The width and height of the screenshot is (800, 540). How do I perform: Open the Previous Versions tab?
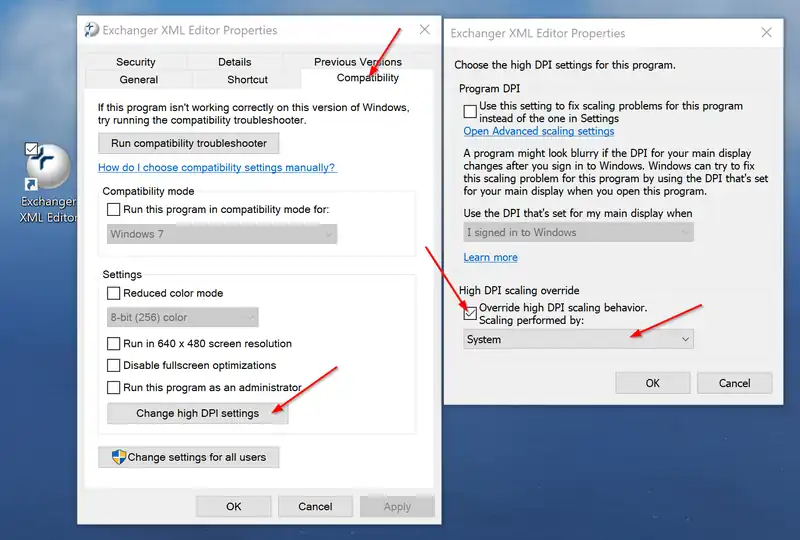click(x=357, y=62)
